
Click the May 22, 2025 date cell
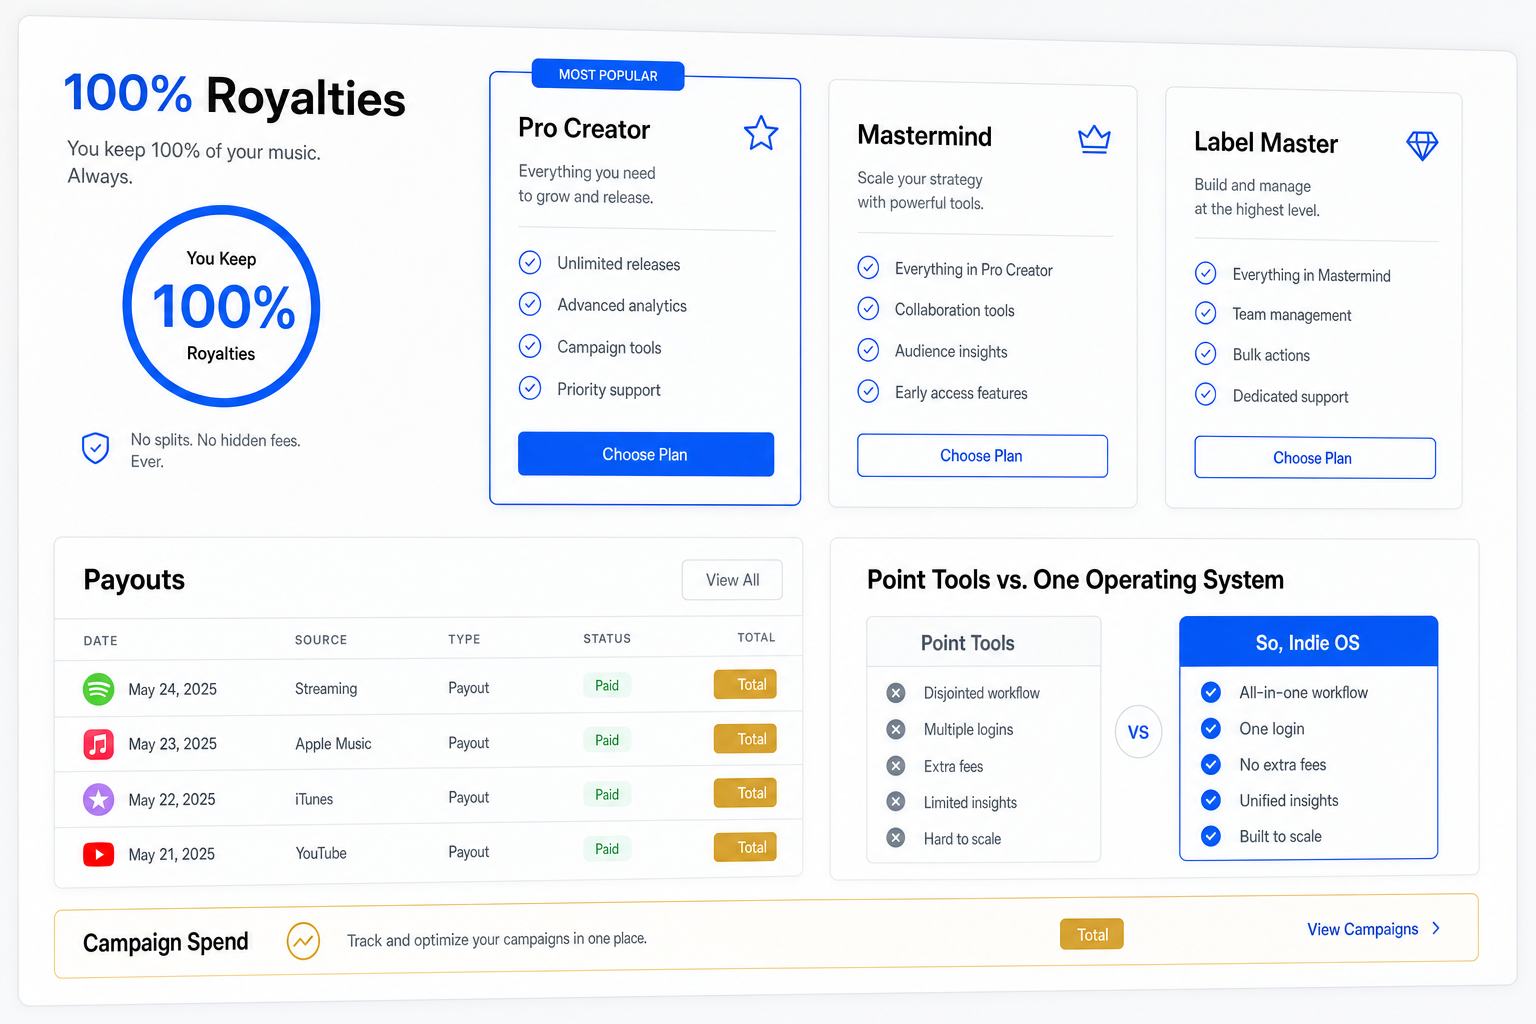[172, 800]
